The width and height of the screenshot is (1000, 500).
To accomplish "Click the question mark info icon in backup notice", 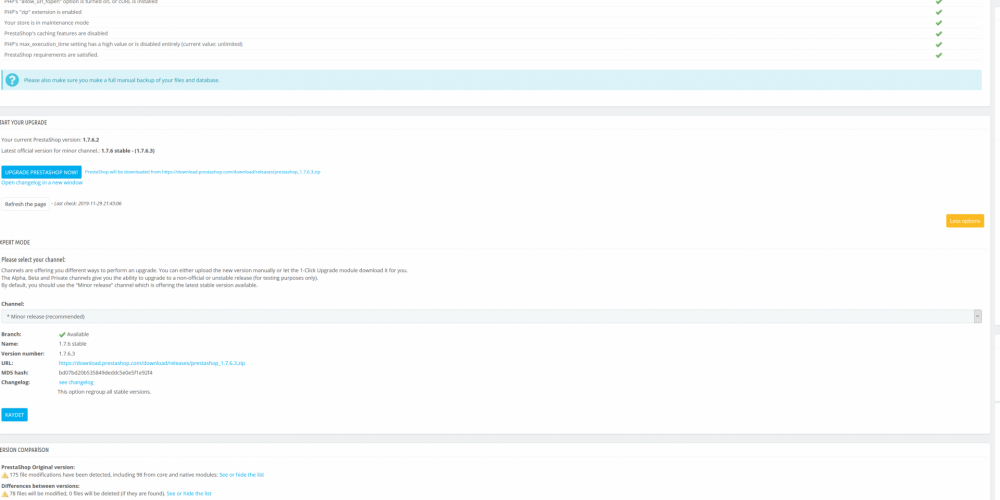I will click(x=12, y=80).
